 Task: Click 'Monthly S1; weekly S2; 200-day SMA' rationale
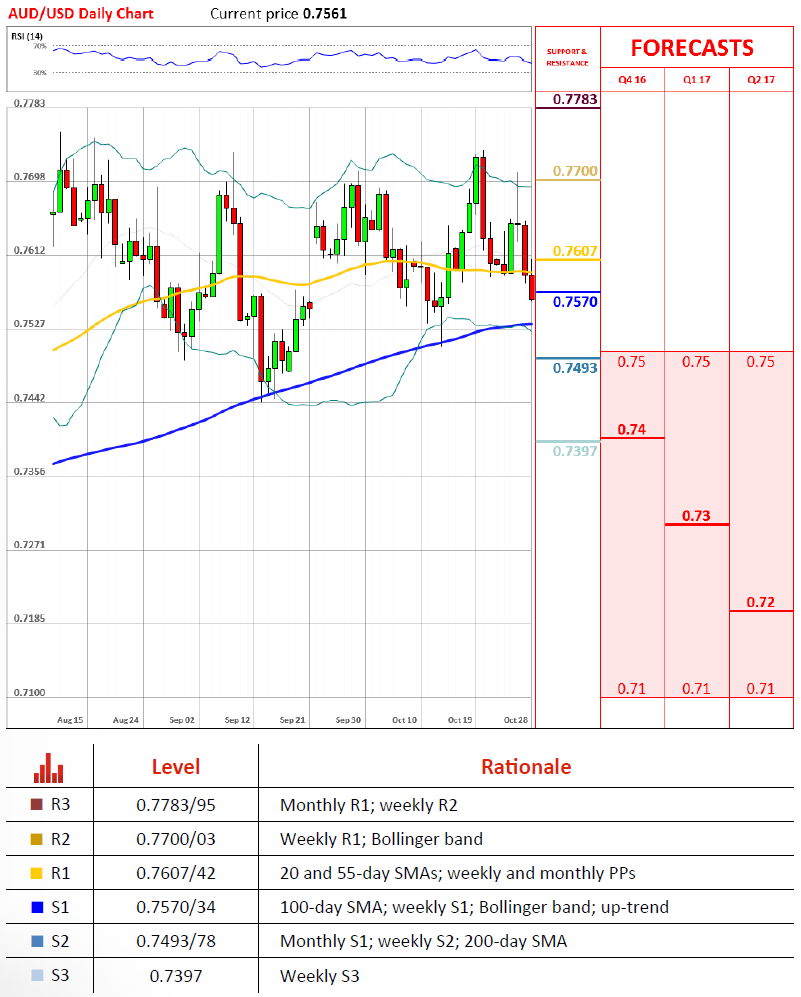point(423,942)
